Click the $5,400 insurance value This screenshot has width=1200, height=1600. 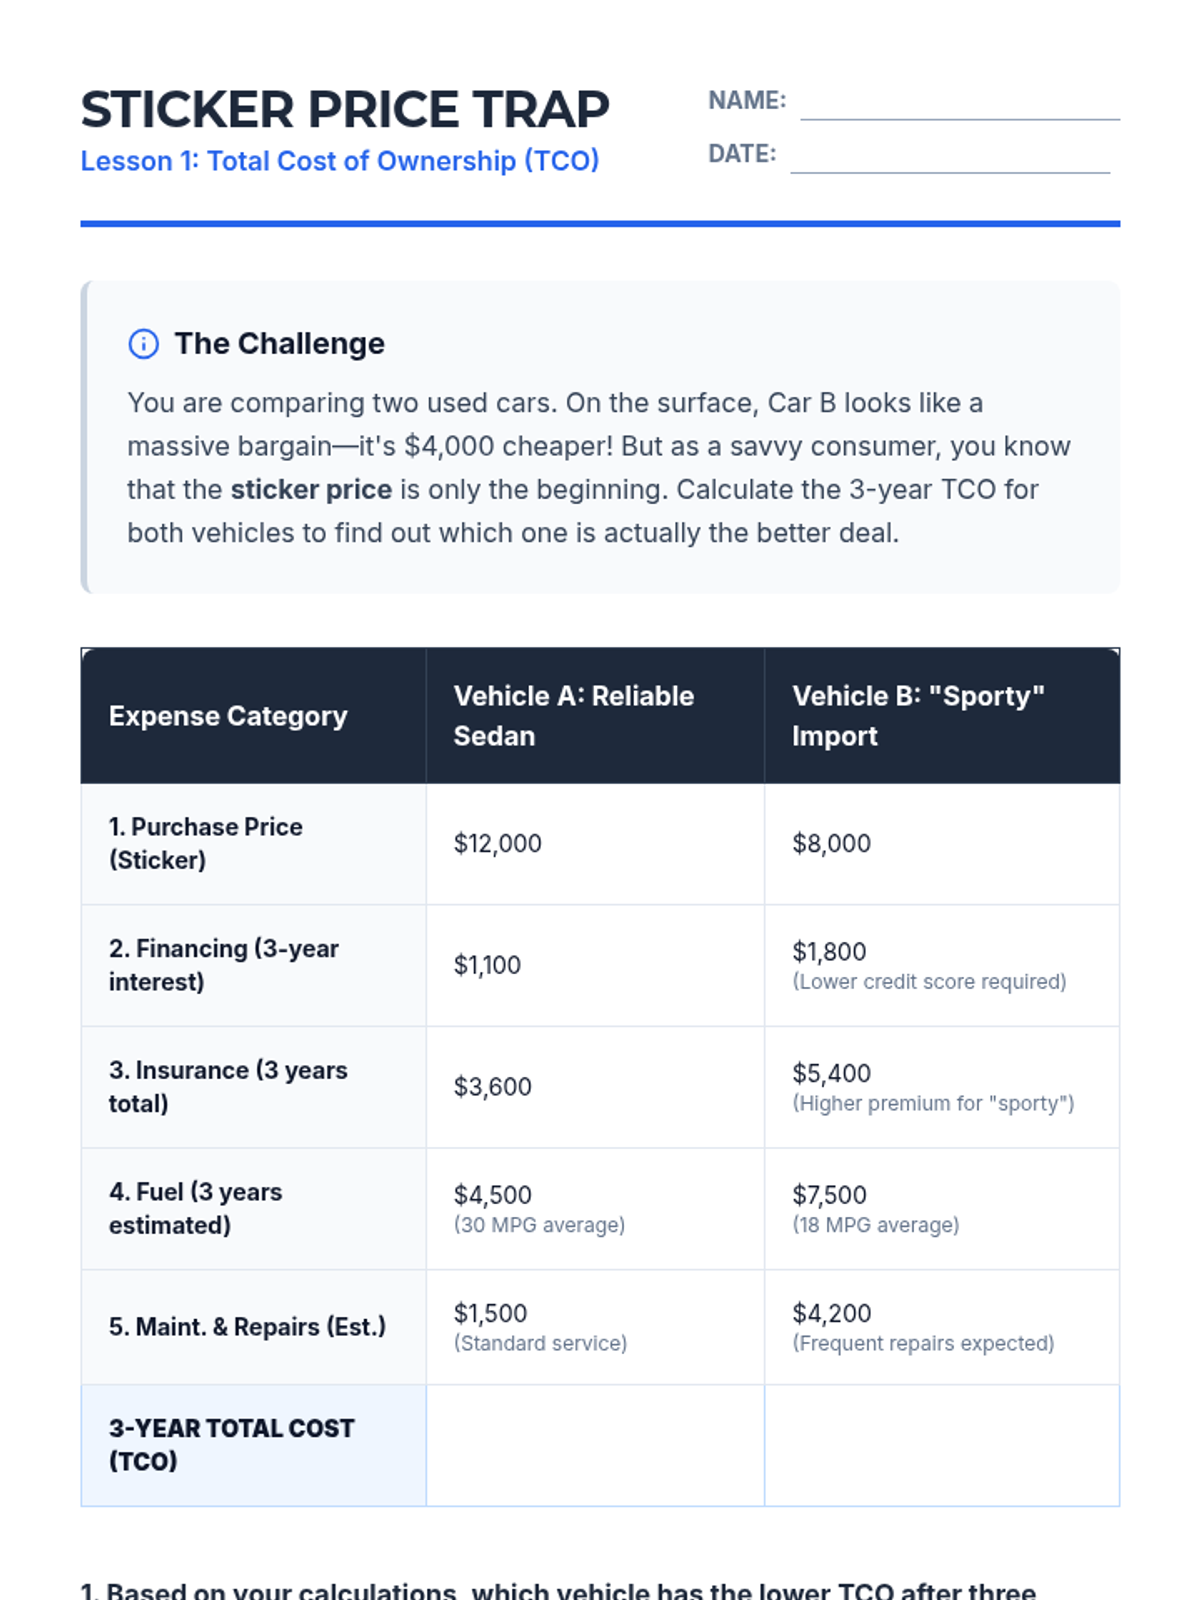pos(831,1073)
